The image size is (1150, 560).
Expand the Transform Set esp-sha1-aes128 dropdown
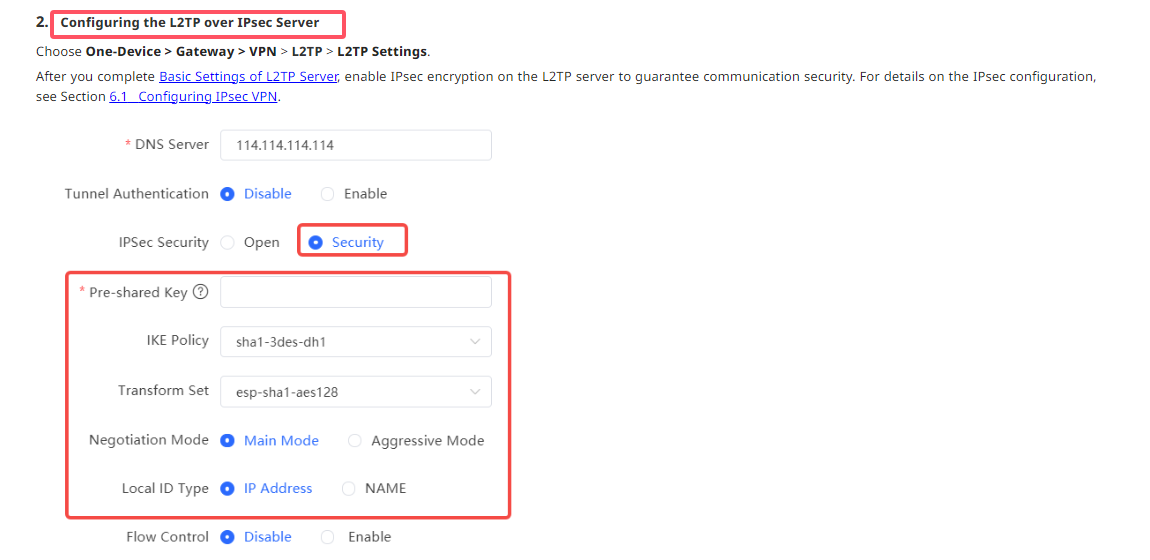pyautogui.click(x=356, y=392)
